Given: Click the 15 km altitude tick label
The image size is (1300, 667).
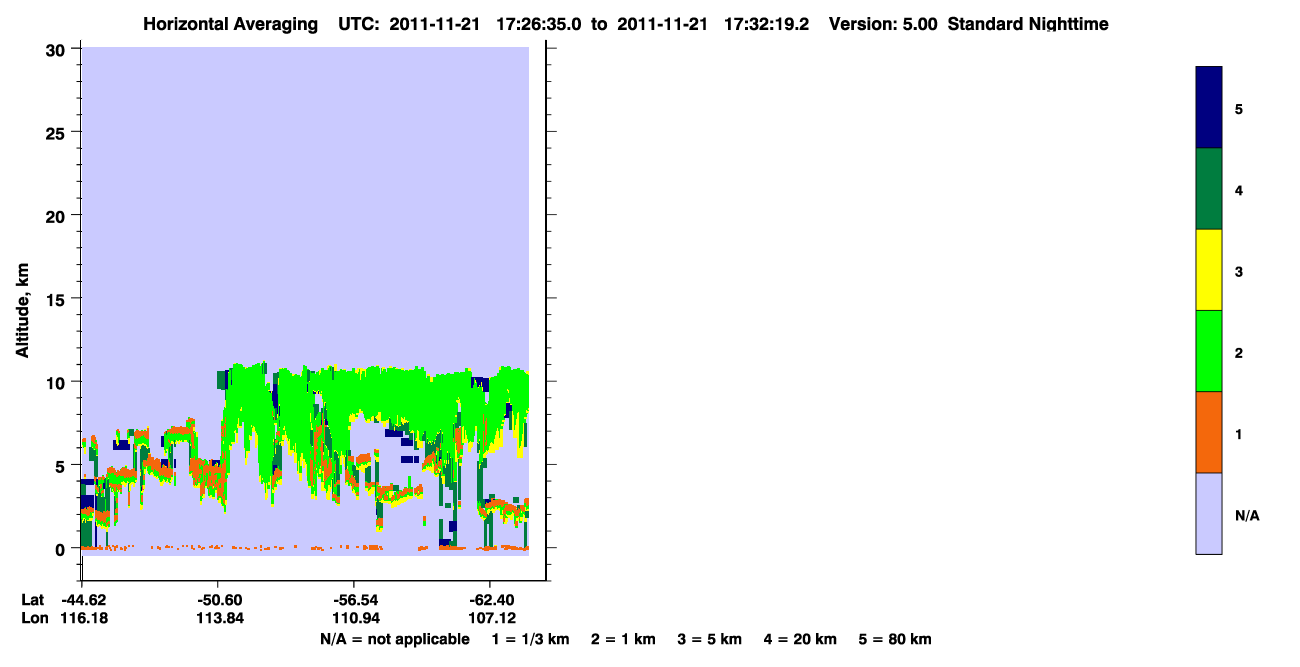Looking at the screenshot, I should [x=57, y=299].
